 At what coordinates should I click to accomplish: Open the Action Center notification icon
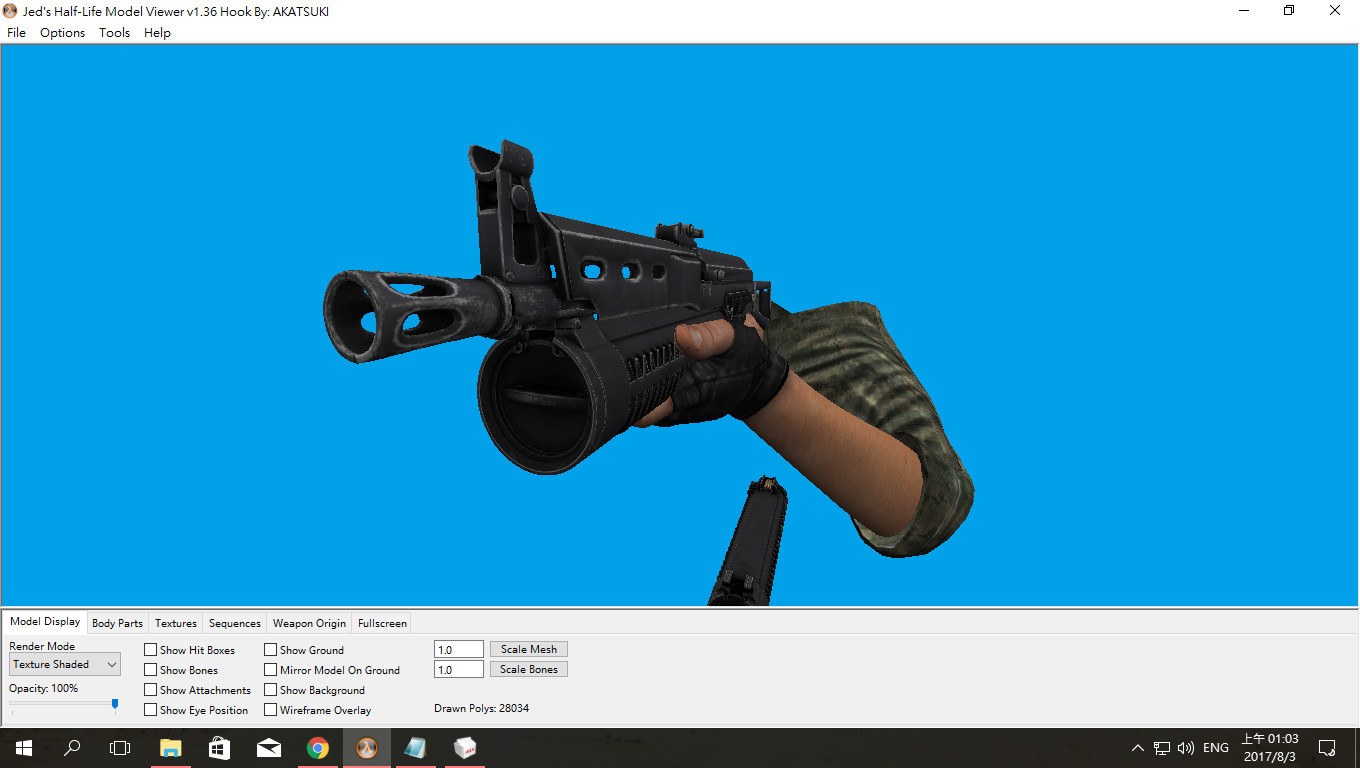1327,747
